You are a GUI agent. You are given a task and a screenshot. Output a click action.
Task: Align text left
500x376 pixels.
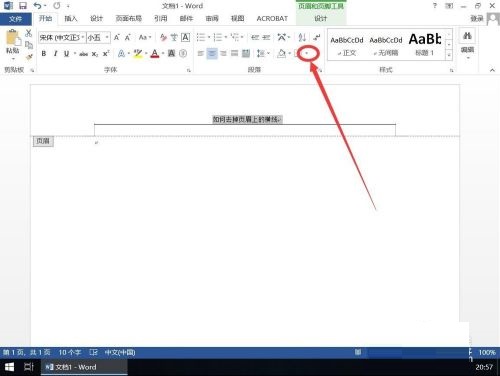pos(201,53)
